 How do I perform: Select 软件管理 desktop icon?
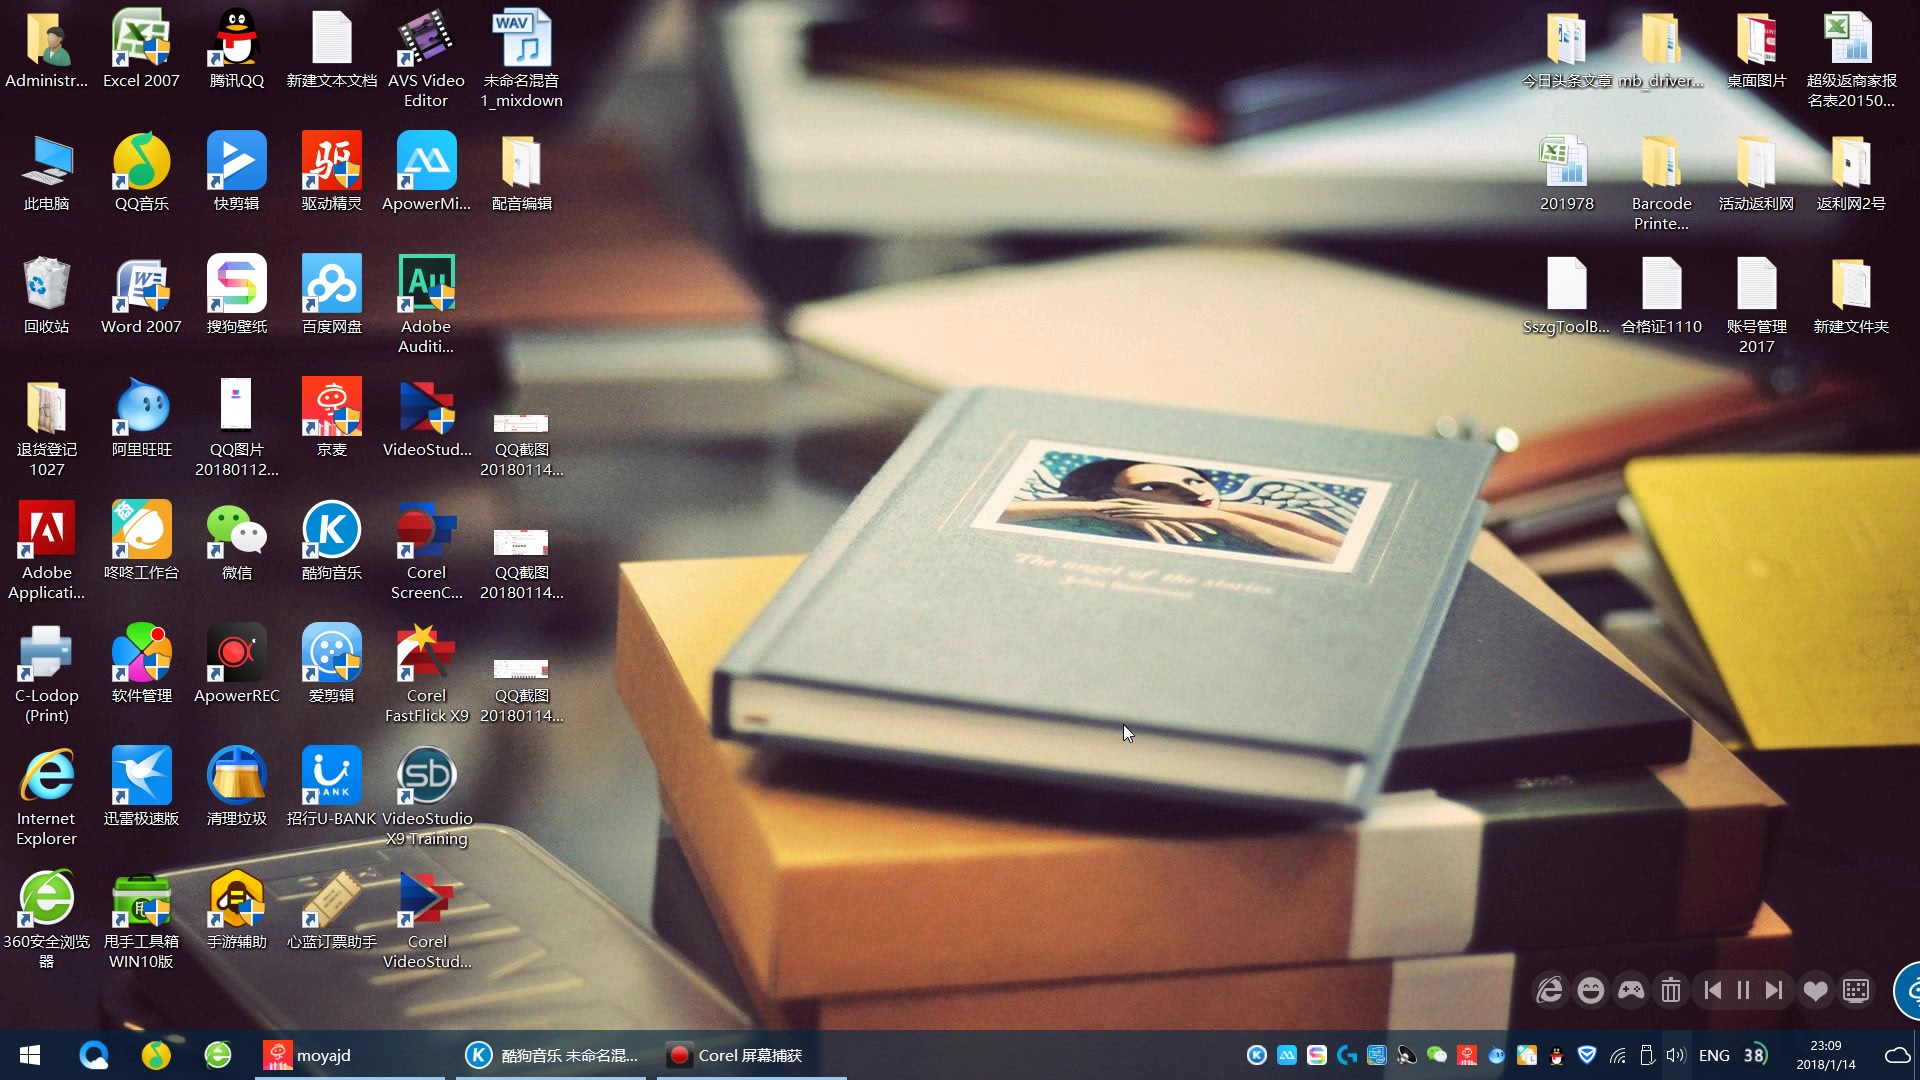(141, 665)
